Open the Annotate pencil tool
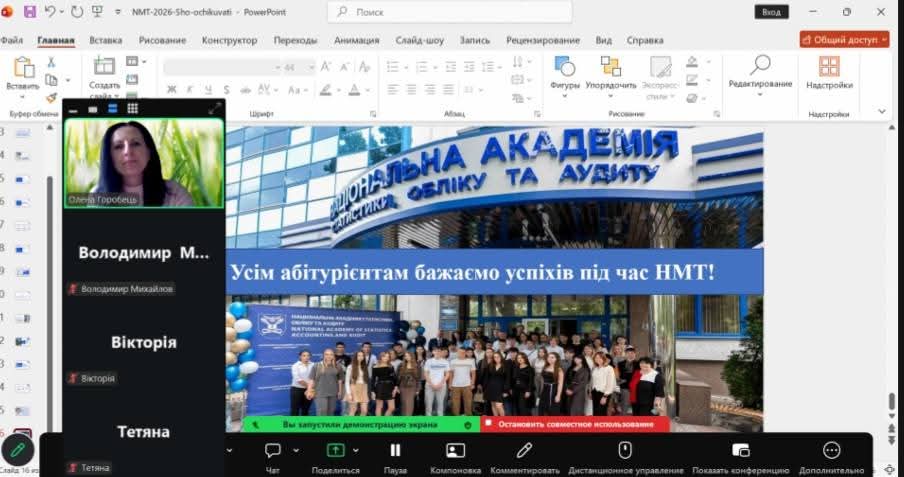Image resolution: width=904 pixels, height=477 pixels. [x=523, y=450]
